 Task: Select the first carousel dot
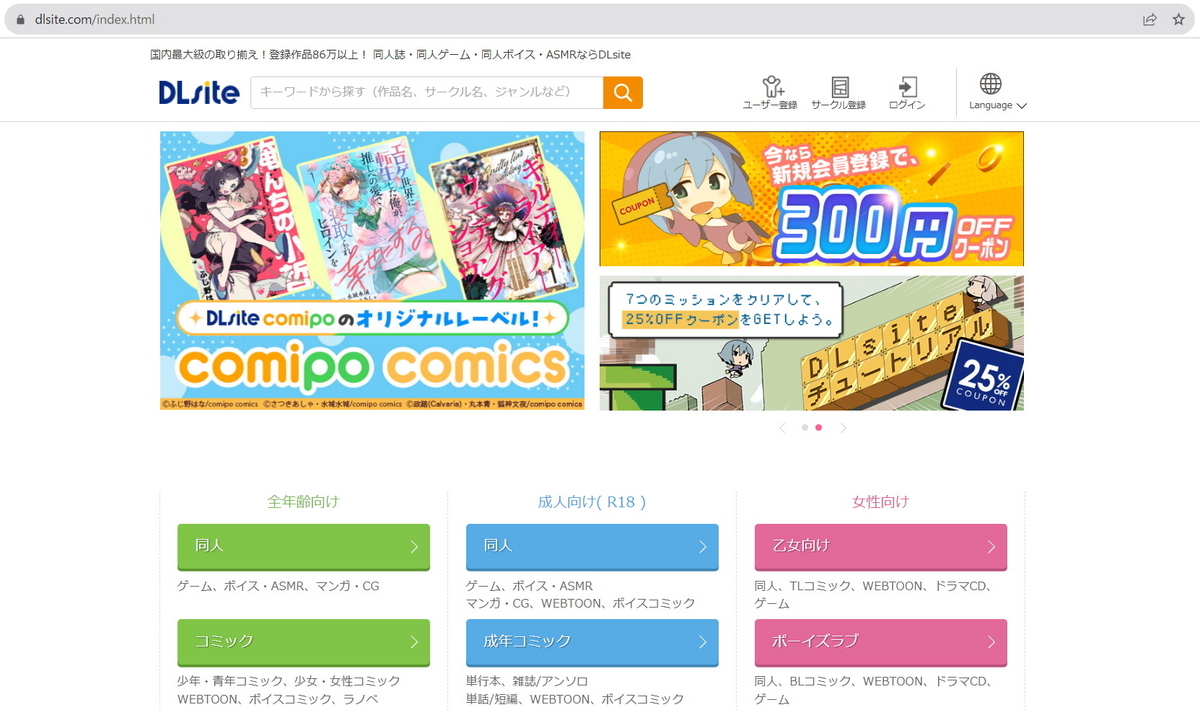pos(805,428)
